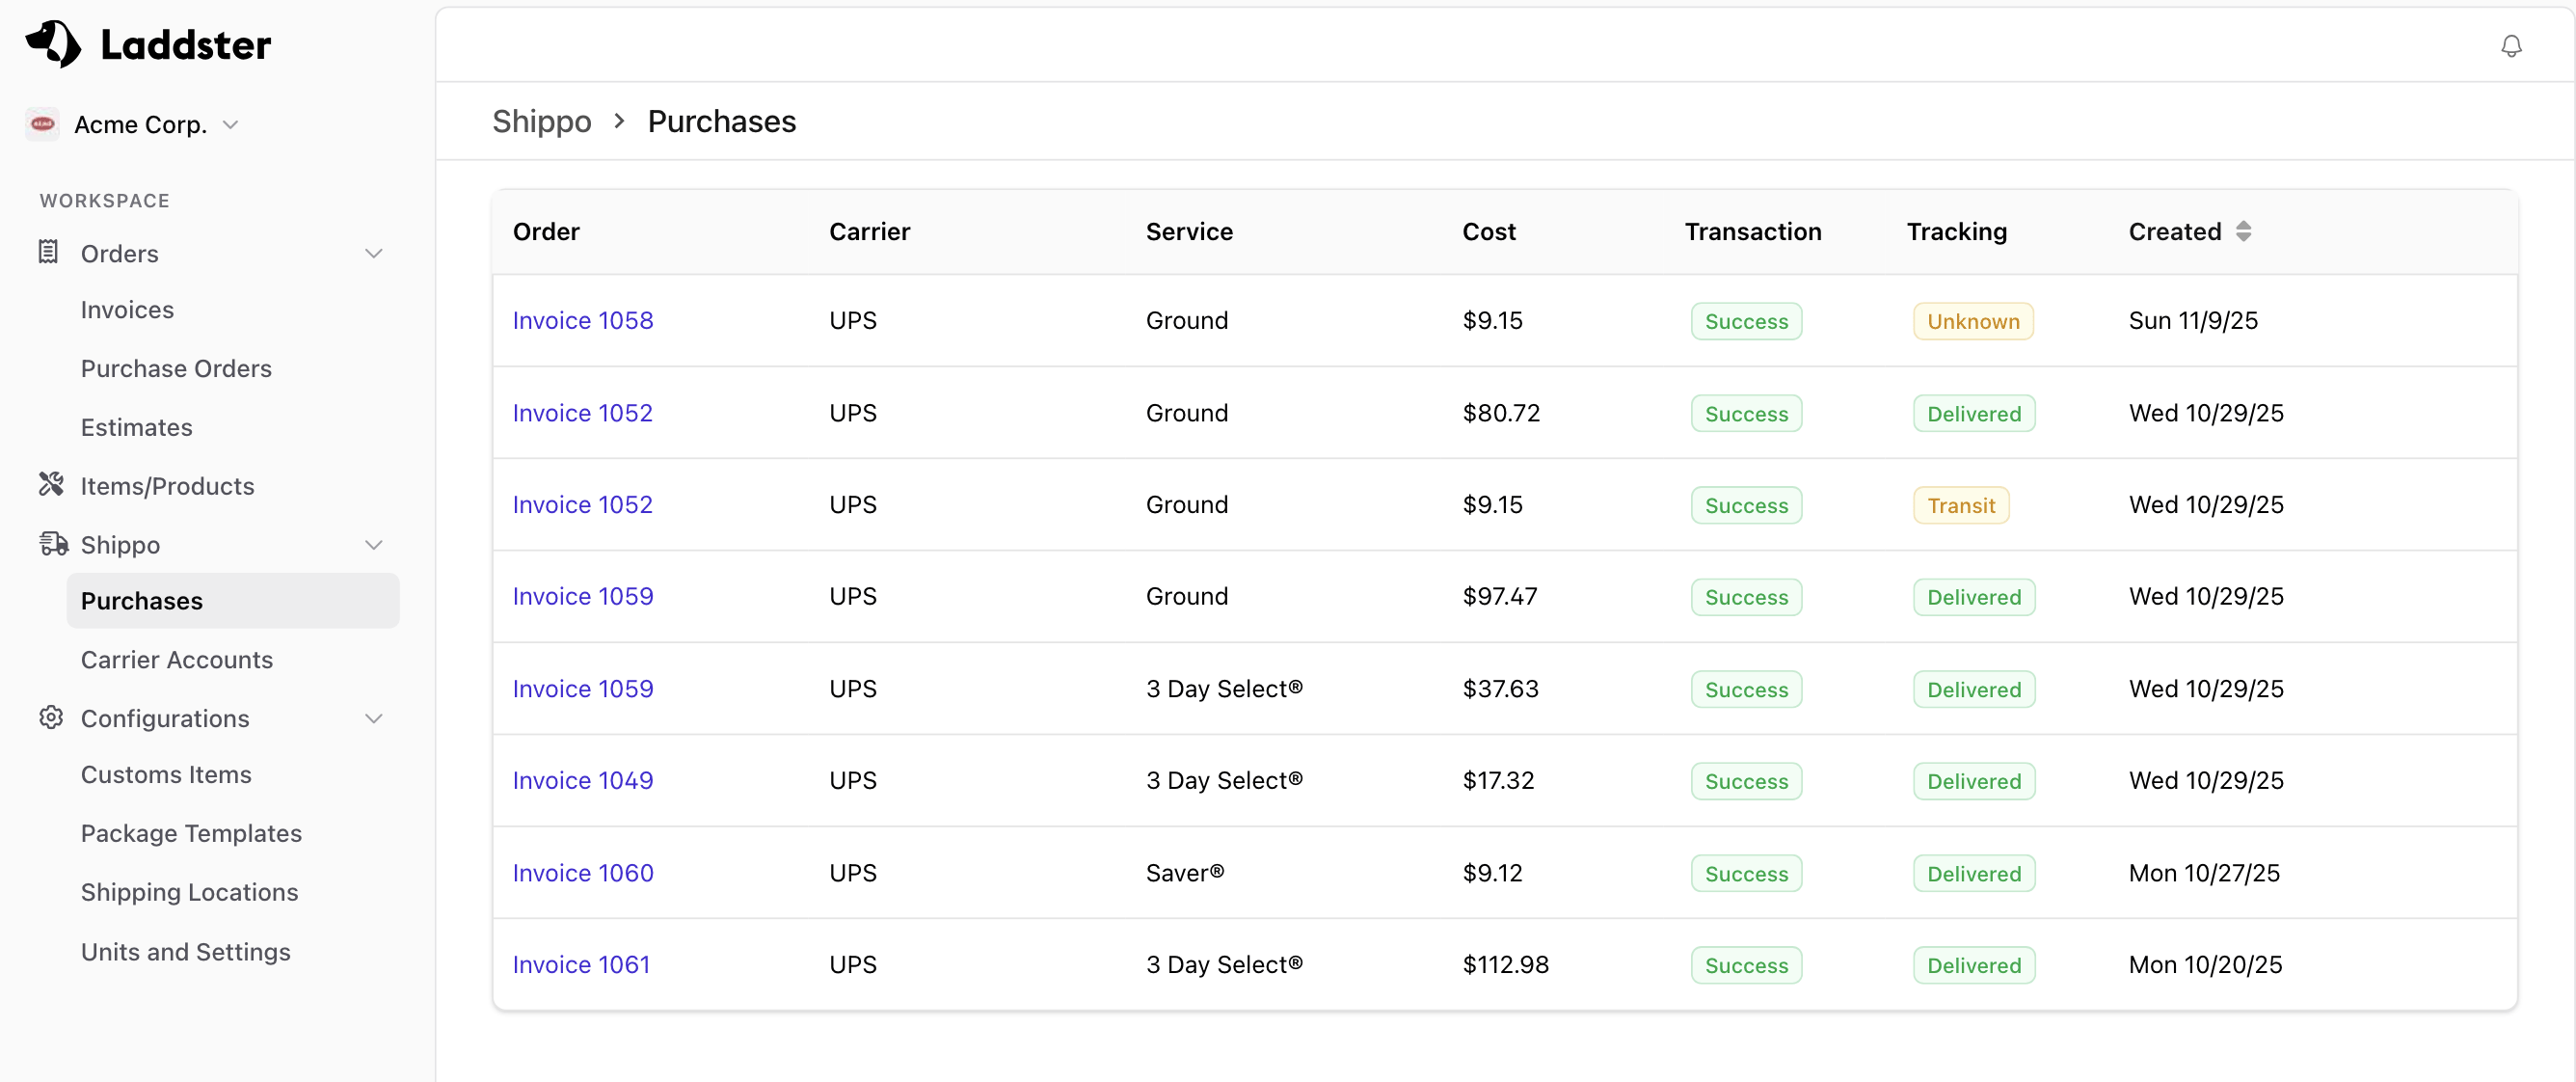Open the Invoice 1061 link
The height and width of the screenshot is (1082, 2576).
(x=581, y=964)
